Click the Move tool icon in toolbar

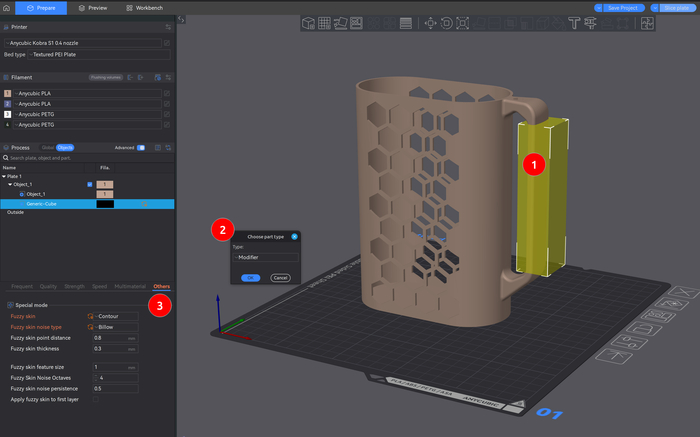[430, 23]
